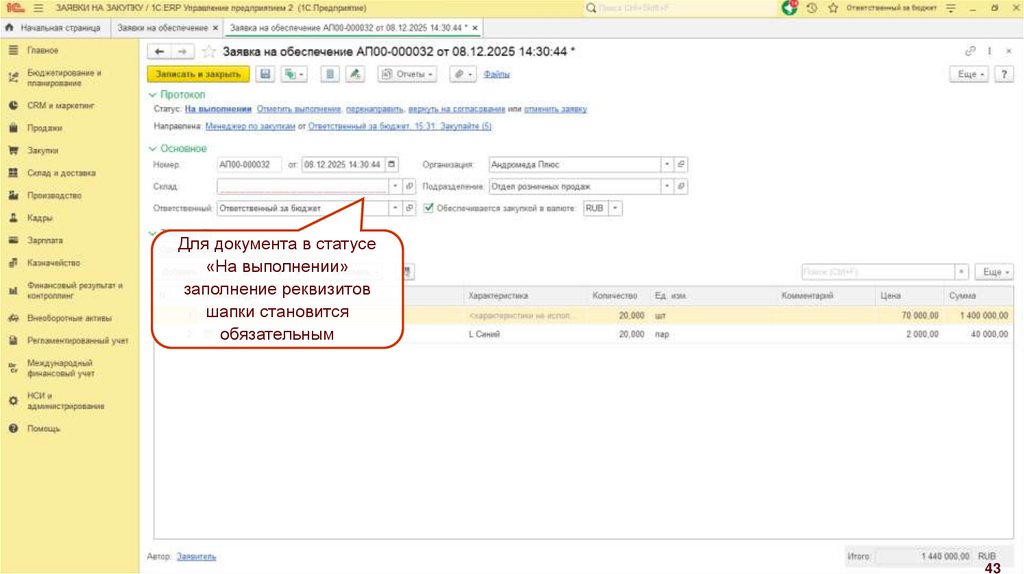Open the Заявитель author link

(196, 556)
